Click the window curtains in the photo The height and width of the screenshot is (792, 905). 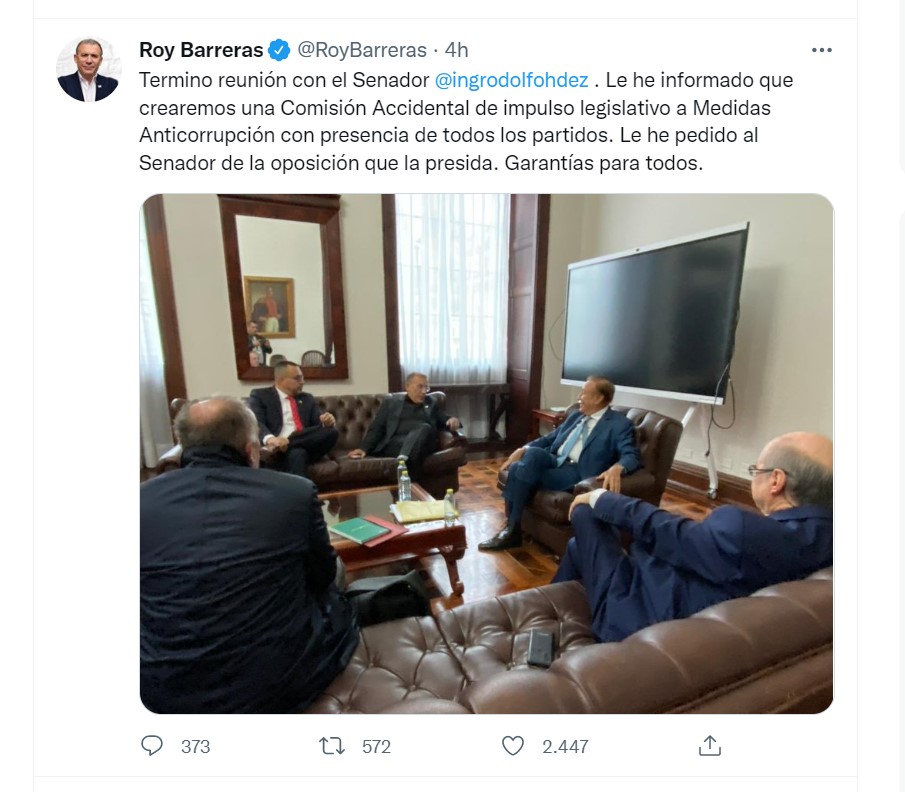tap(453, 287)
